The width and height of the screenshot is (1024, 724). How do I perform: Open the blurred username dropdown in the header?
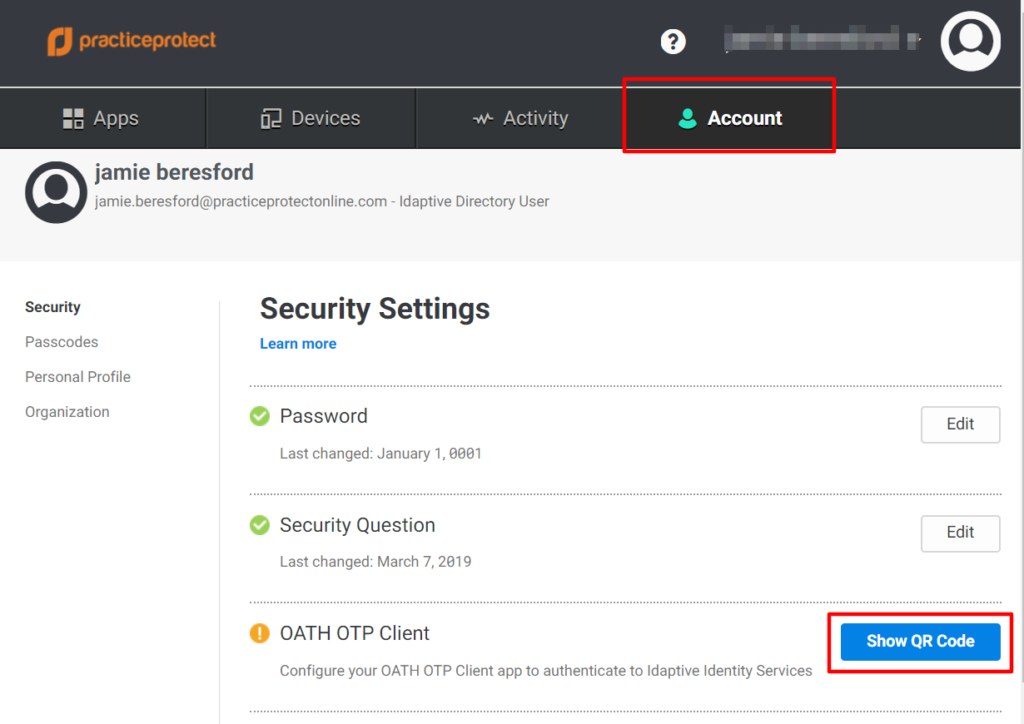click(x=823, y=39)
